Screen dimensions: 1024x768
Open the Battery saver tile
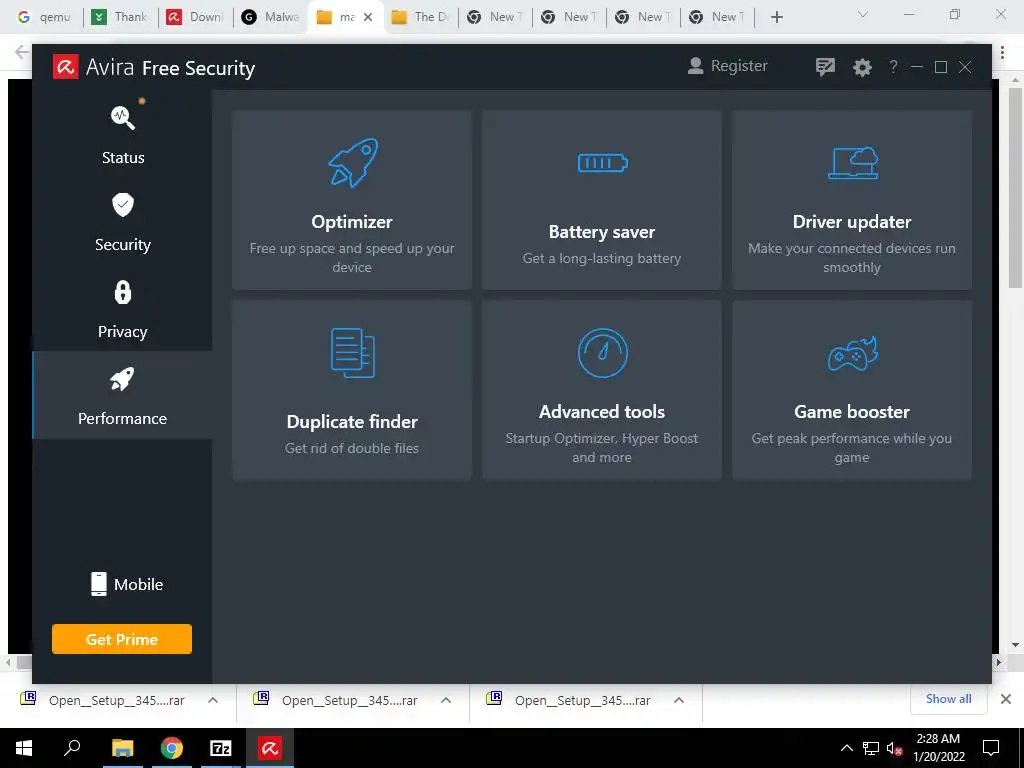[x=601, y=200]
